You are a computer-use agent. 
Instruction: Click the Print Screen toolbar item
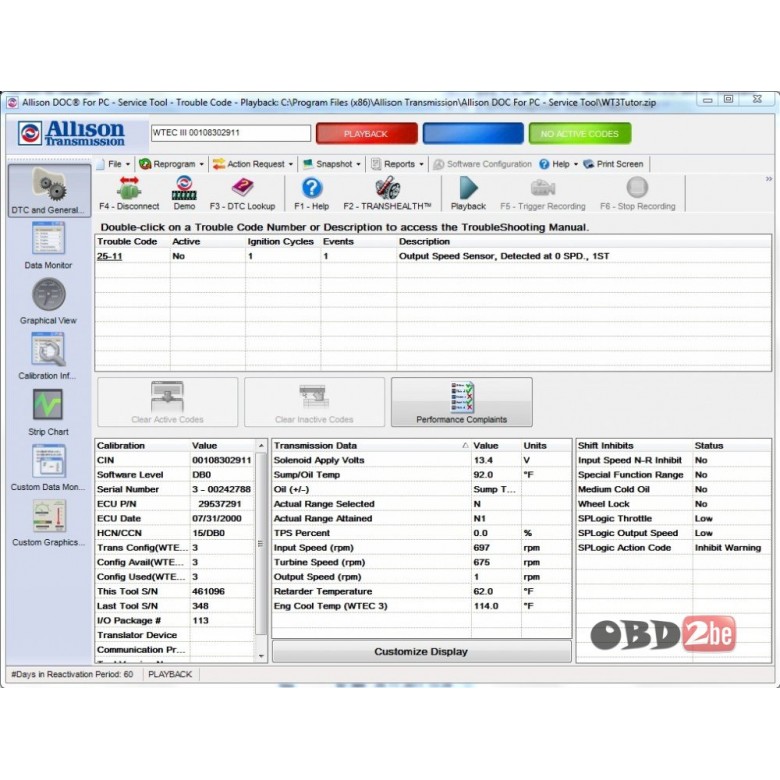pos(613,164)
